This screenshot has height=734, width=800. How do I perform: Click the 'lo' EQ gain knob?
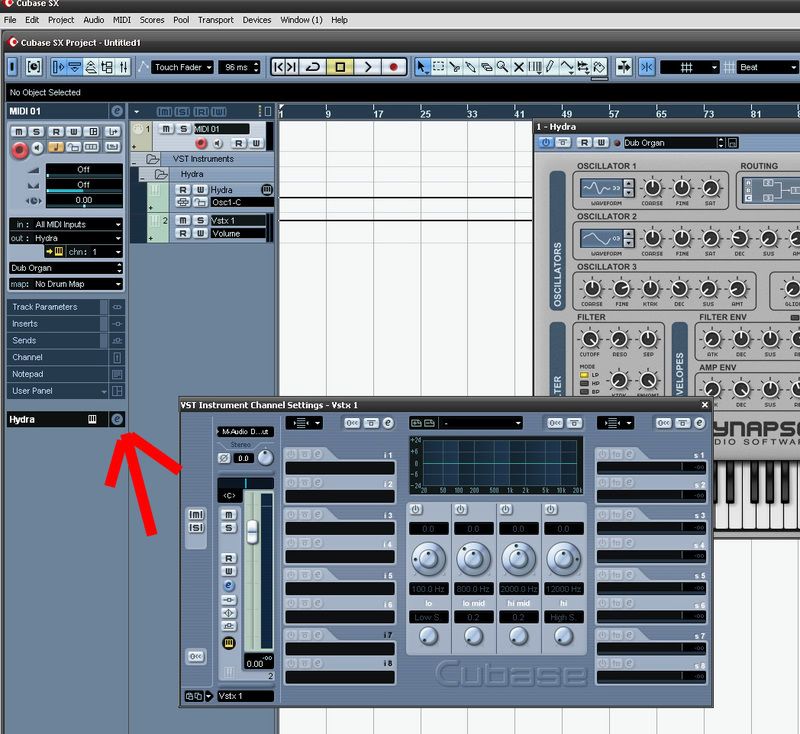[429, 559]
